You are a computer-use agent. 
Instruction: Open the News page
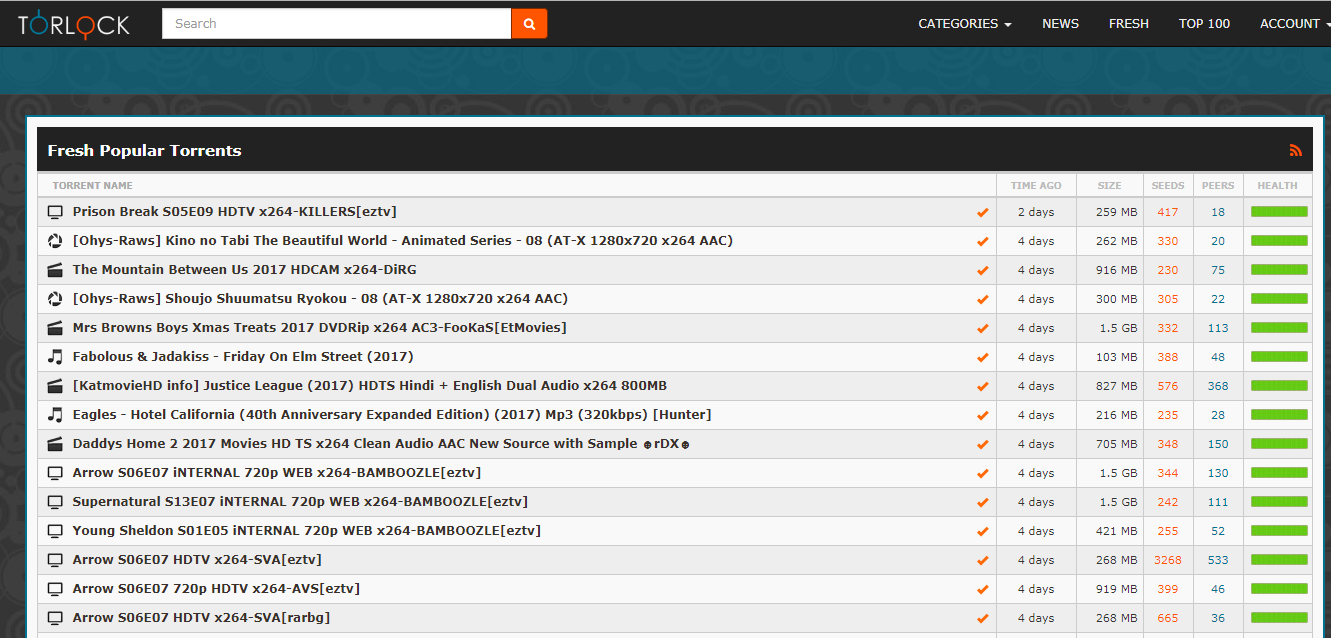[1060, 24]
